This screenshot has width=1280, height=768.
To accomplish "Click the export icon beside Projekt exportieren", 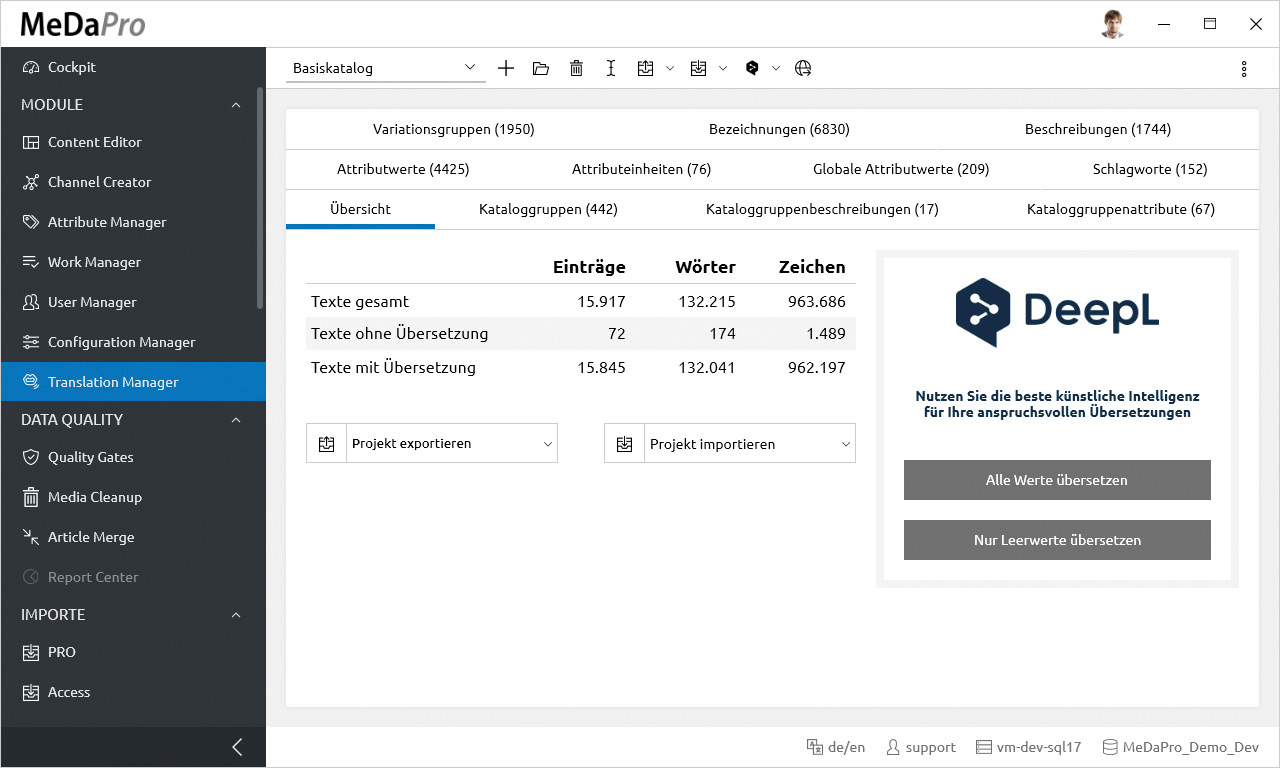I will [x=326, y=443].
